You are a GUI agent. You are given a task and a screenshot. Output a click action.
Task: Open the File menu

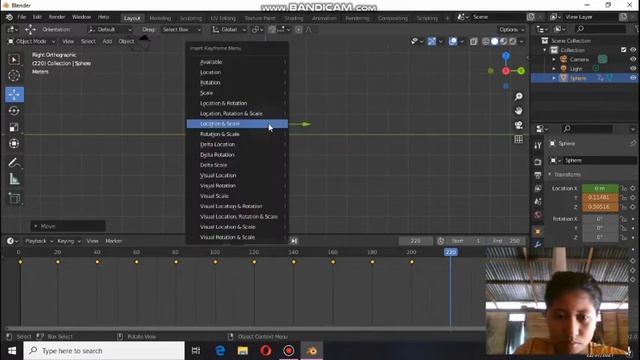(x=22, y=17)
